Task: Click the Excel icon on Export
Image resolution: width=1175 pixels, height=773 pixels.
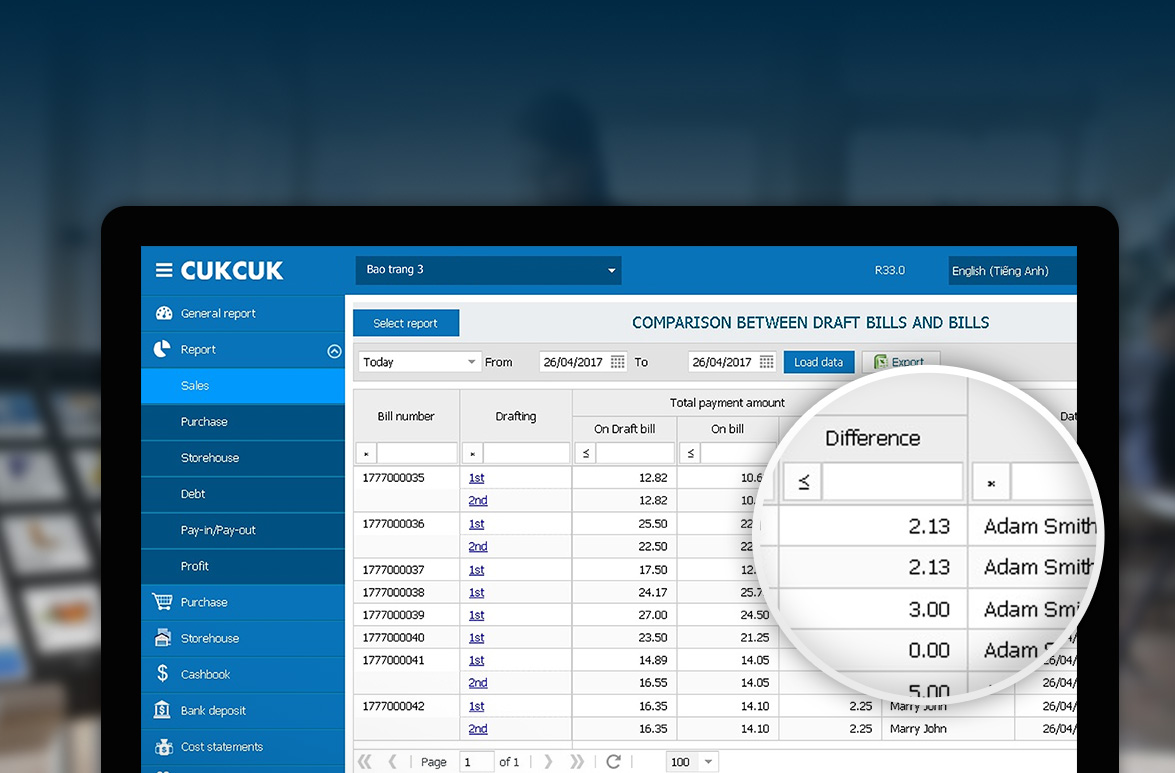Action: point(881,362)
